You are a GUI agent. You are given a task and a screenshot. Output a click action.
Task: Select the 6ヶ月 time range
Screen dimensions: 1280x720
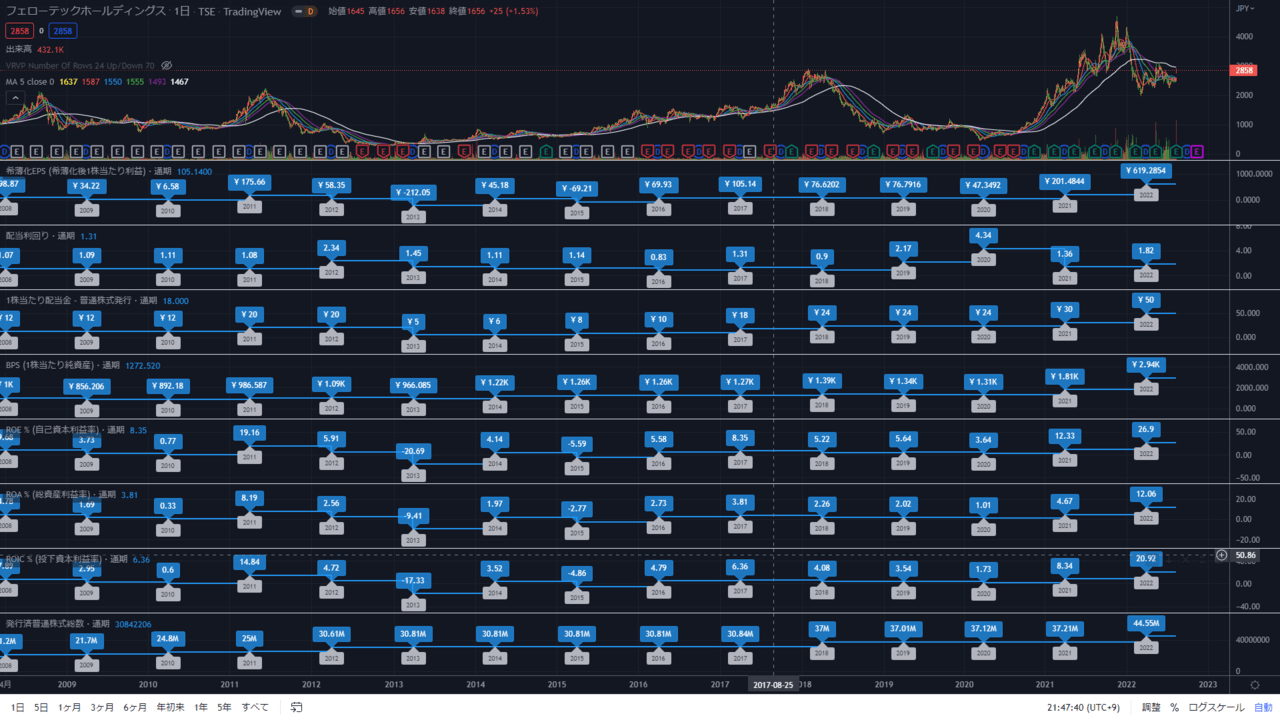click(135, 707)
